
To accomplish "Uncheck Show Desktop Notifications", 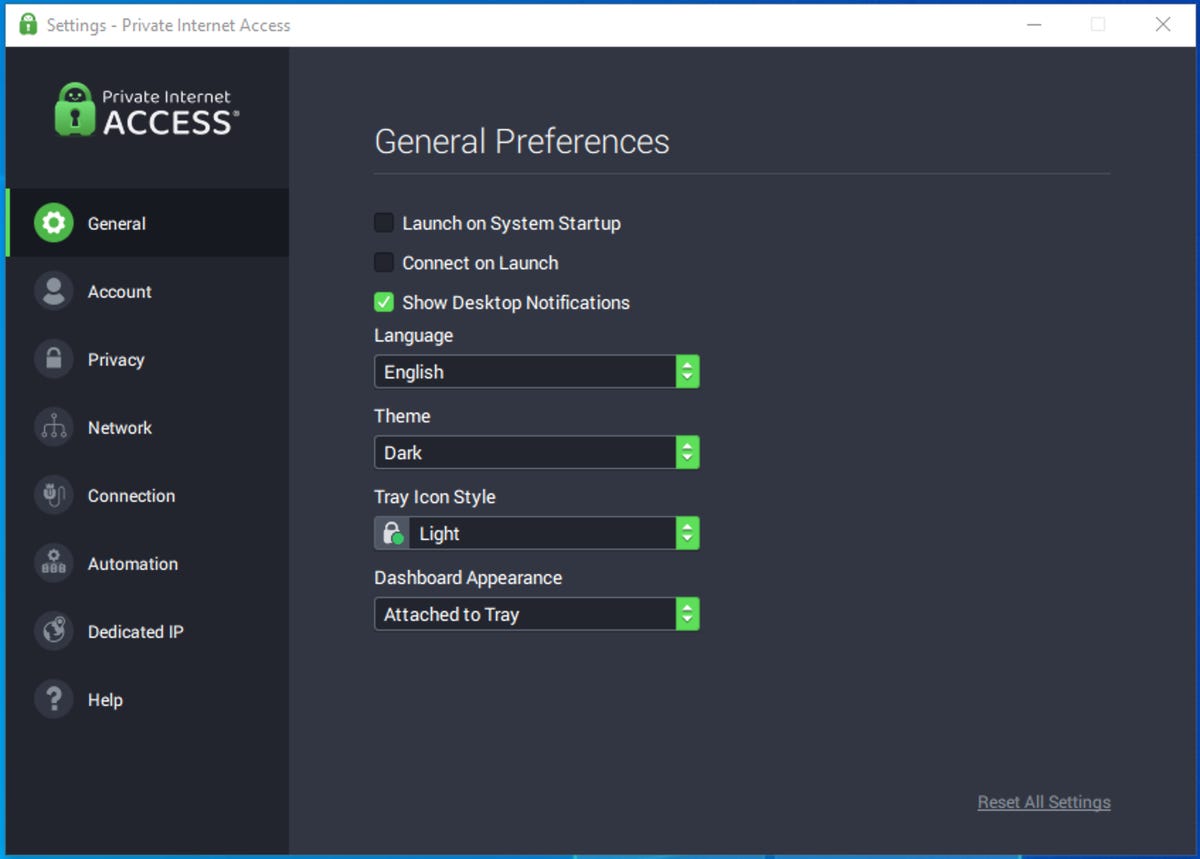I will [384, 302].
